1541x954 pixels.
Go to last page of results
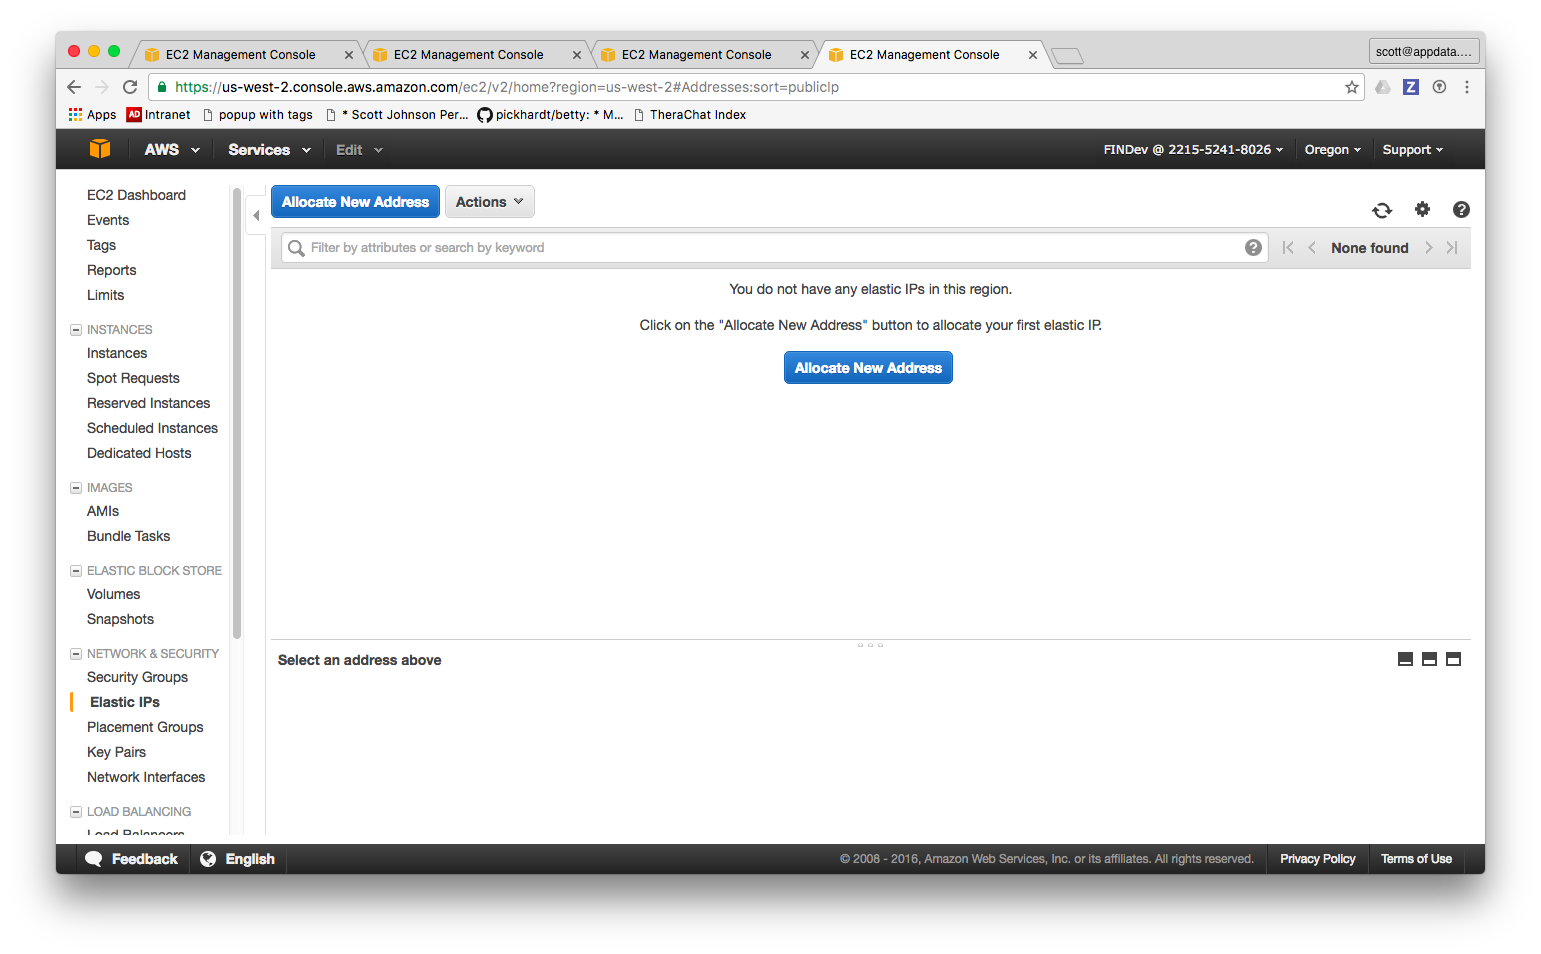pos(1452,248)
